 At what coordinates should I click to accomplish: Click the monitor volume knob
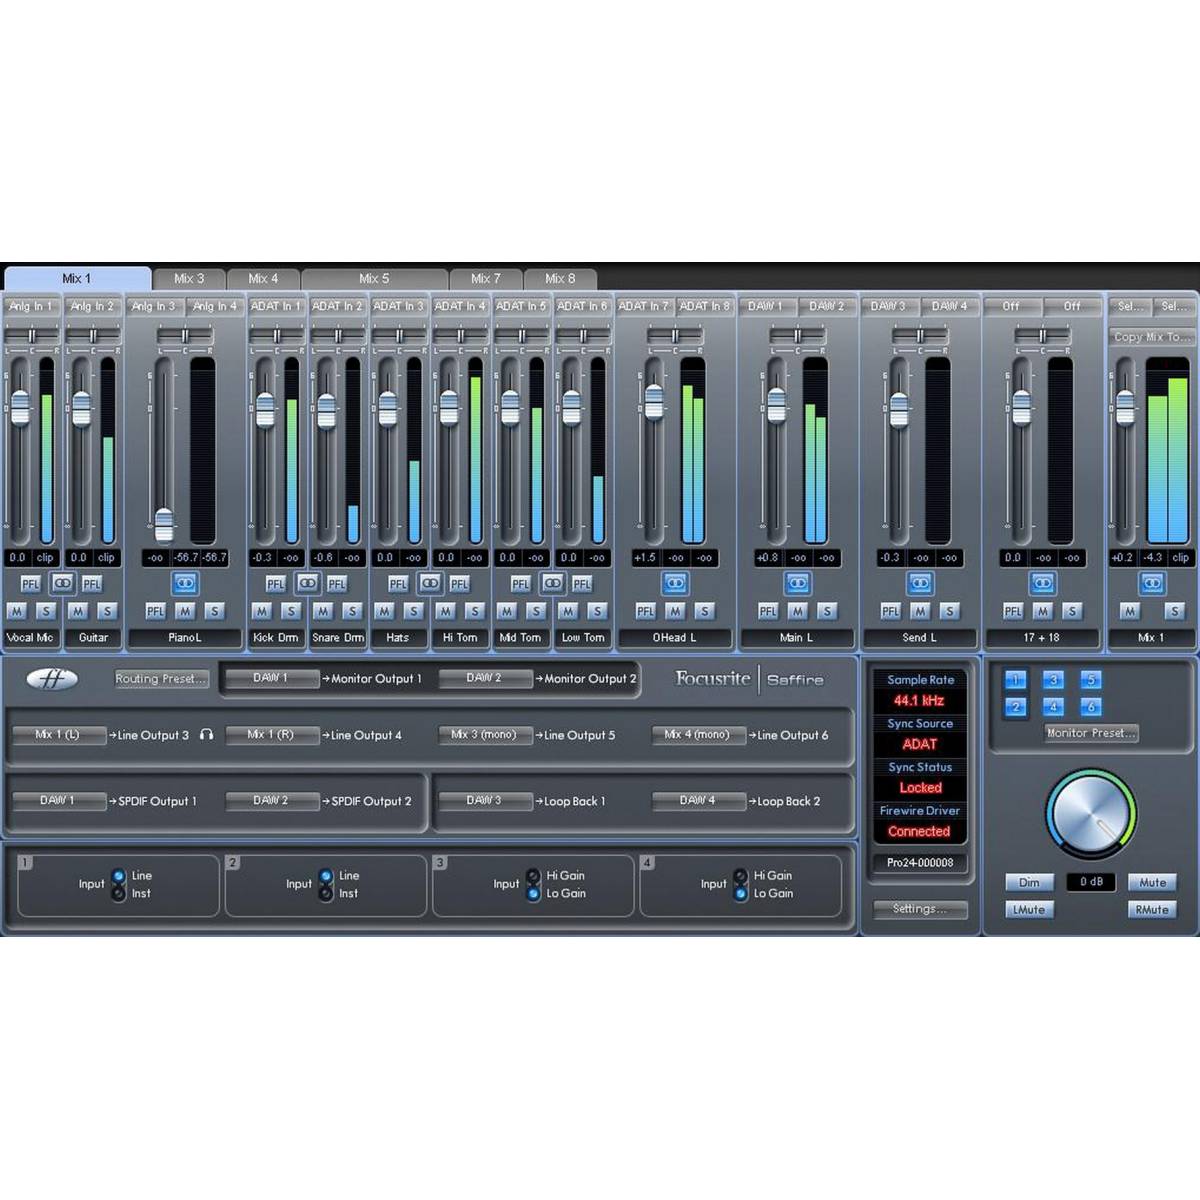pos(1091,814)
